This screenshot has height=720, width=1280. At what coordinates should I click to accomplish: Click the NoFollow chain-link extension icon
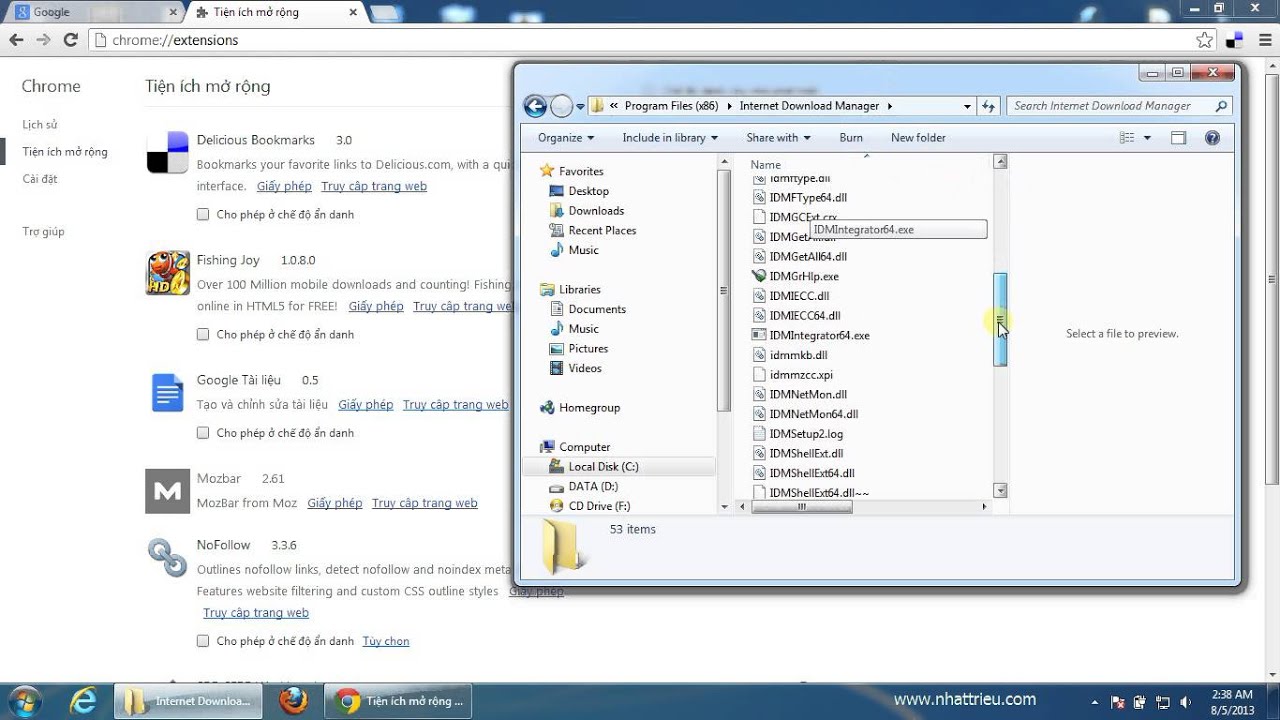click(168, 557)
